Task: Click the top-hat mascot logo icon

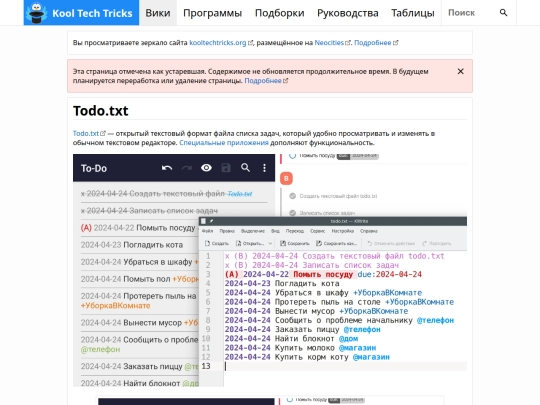Action: [x=37, y=13]
